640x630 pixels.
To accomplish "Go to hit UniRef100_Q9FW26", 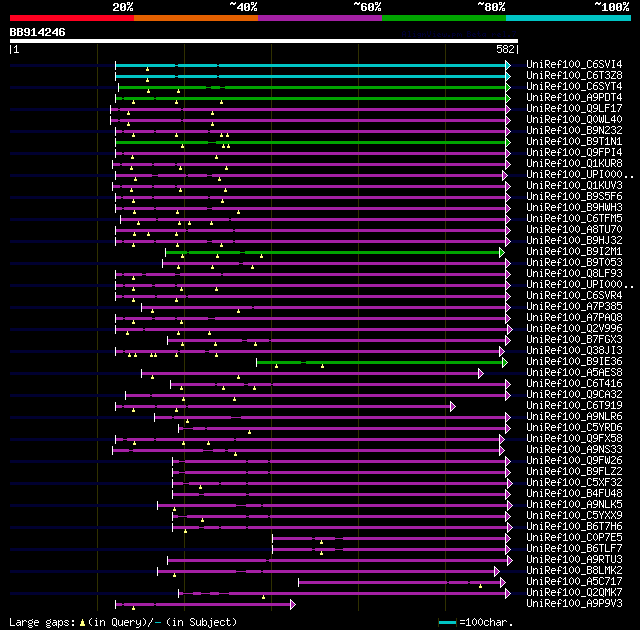I will tap(574, 461).
